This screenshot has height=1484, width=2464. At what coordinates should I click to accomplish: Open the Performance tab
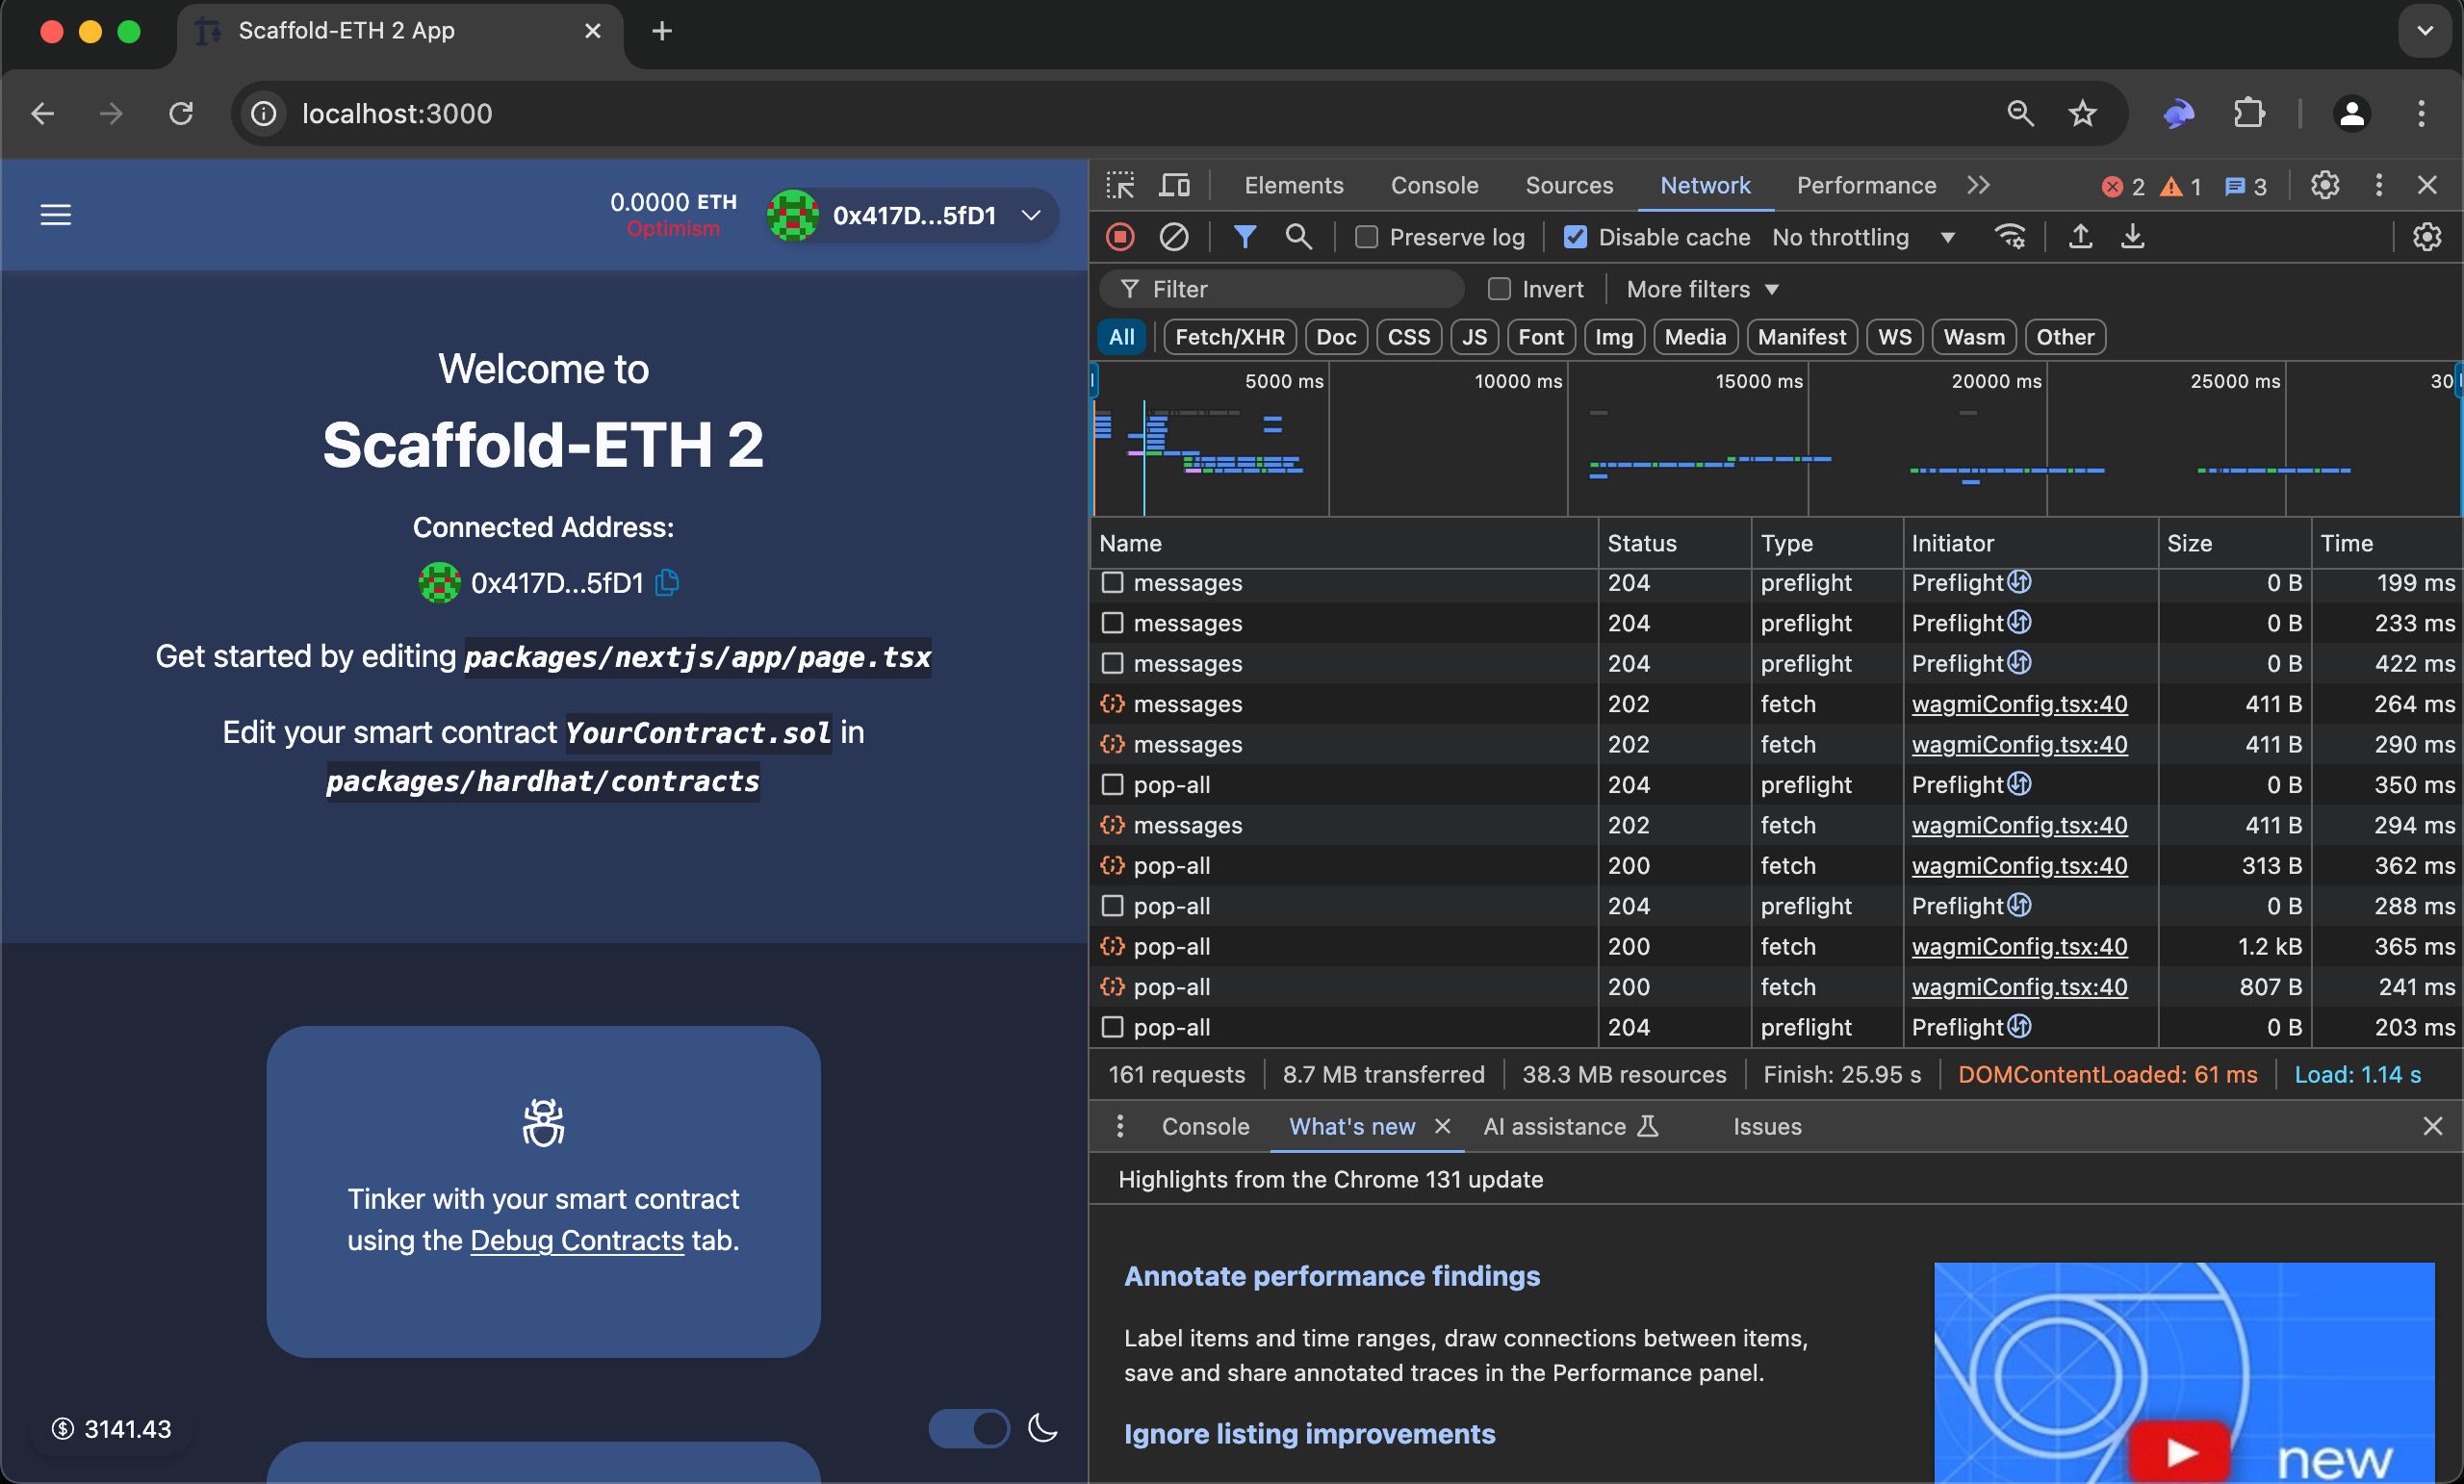pyautogui.click(x=1866, y=185)
